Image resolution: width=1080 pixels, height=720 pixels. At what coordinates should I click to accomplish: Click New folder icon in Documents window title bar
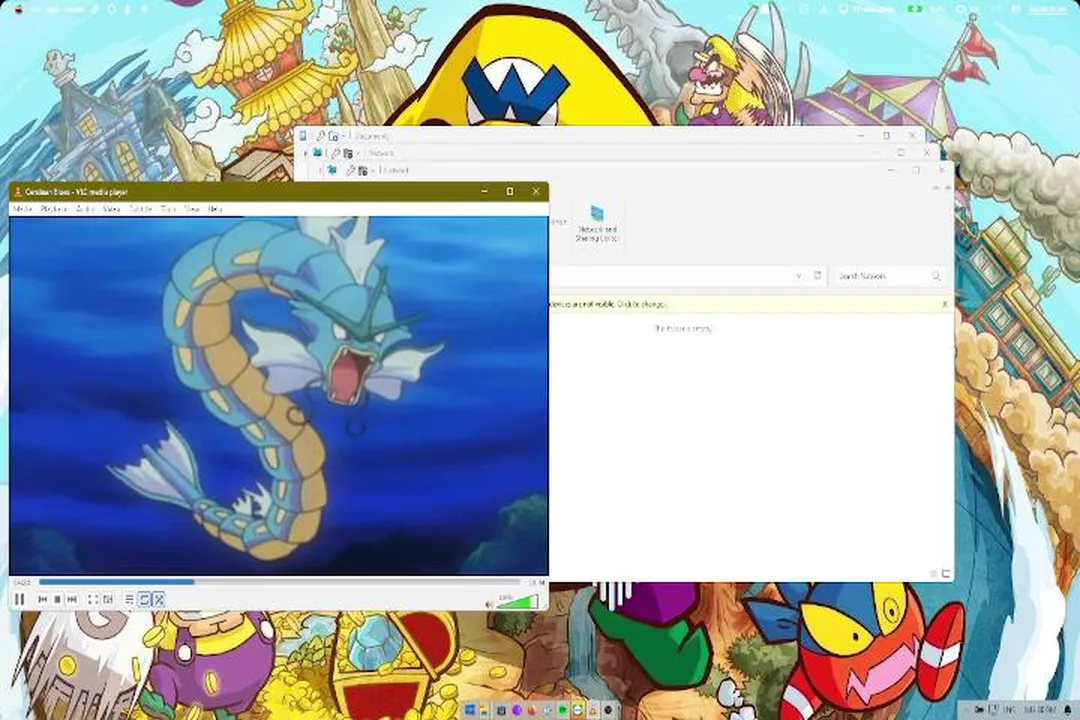(x=333, y=136)
